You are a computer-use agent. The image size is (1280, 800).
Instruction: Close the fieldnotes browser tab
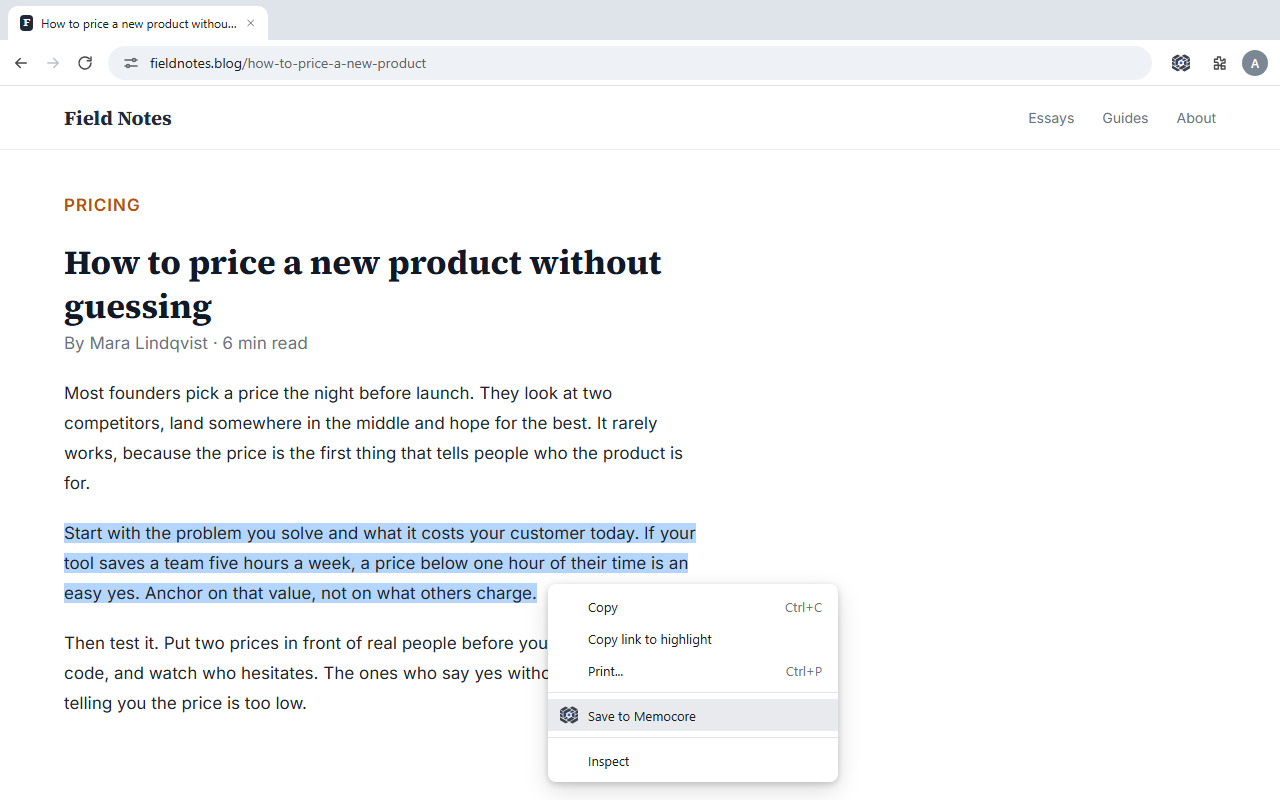251,23
